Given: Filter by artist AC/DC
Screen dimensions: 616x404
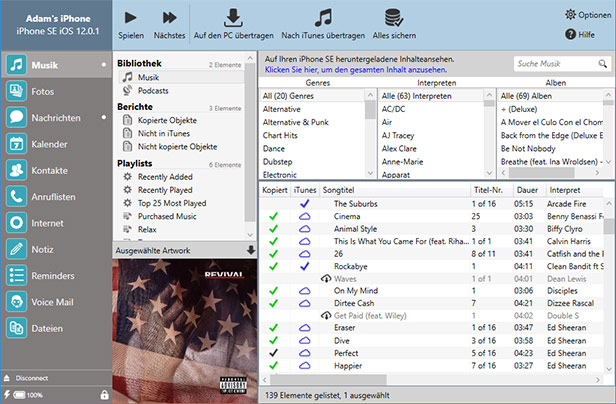Looking at the screenshot, I should 432,109.
